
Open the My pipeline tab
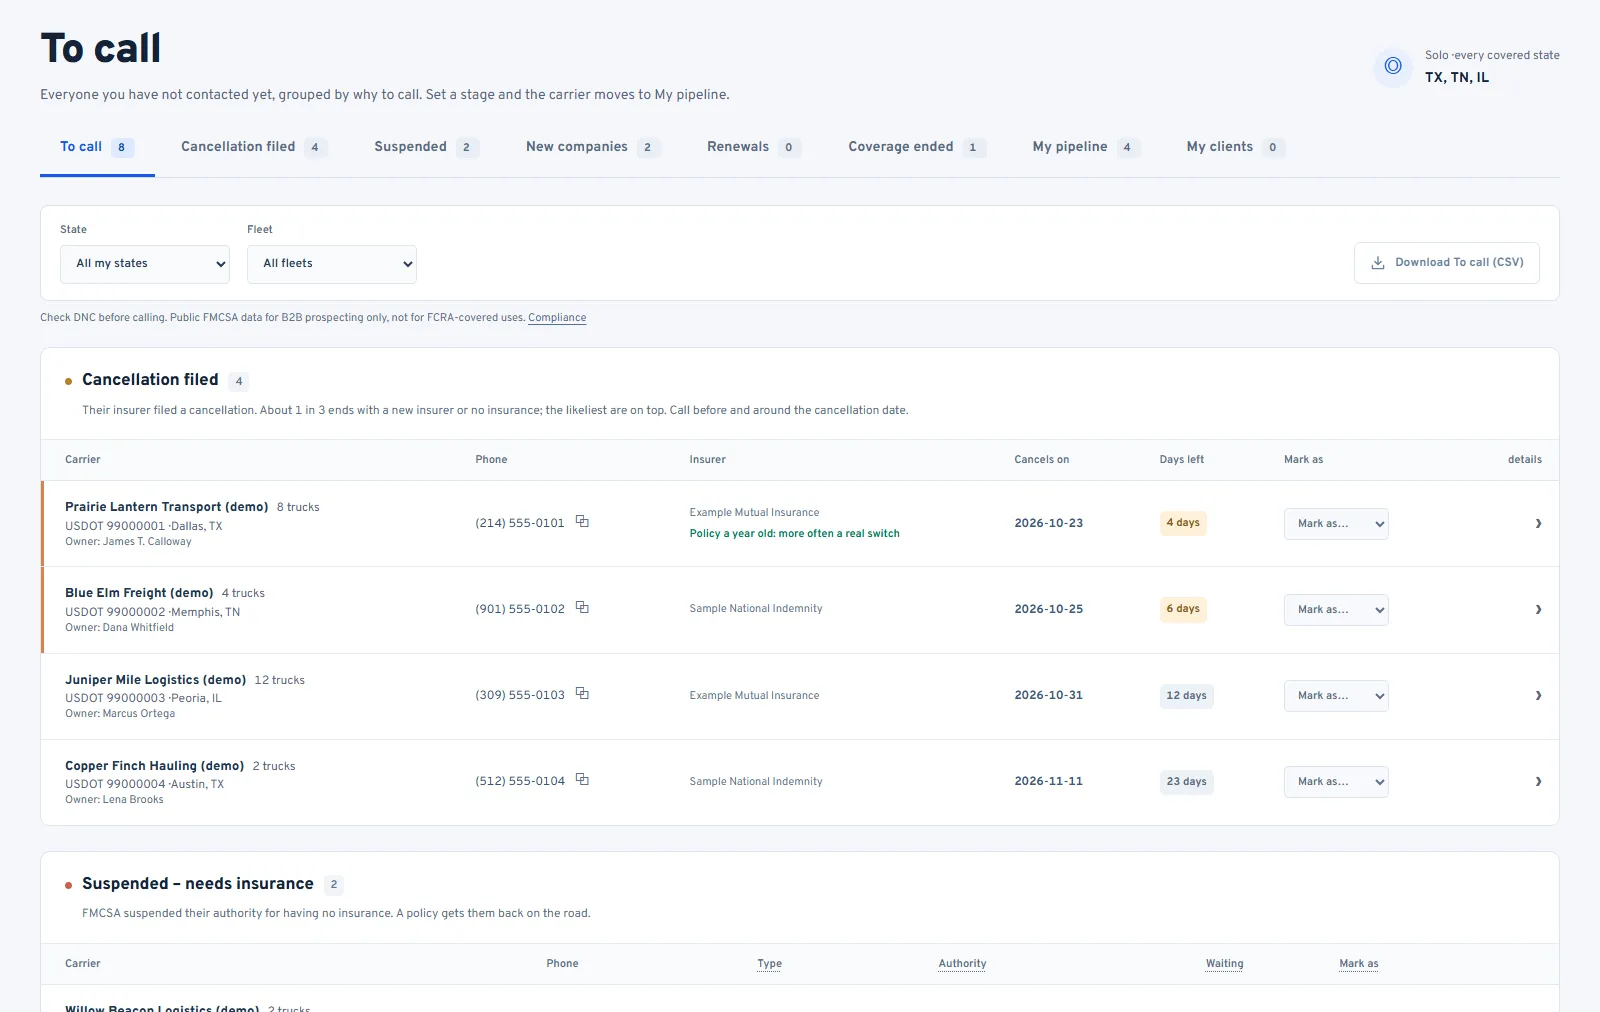tap(1086, 147)
